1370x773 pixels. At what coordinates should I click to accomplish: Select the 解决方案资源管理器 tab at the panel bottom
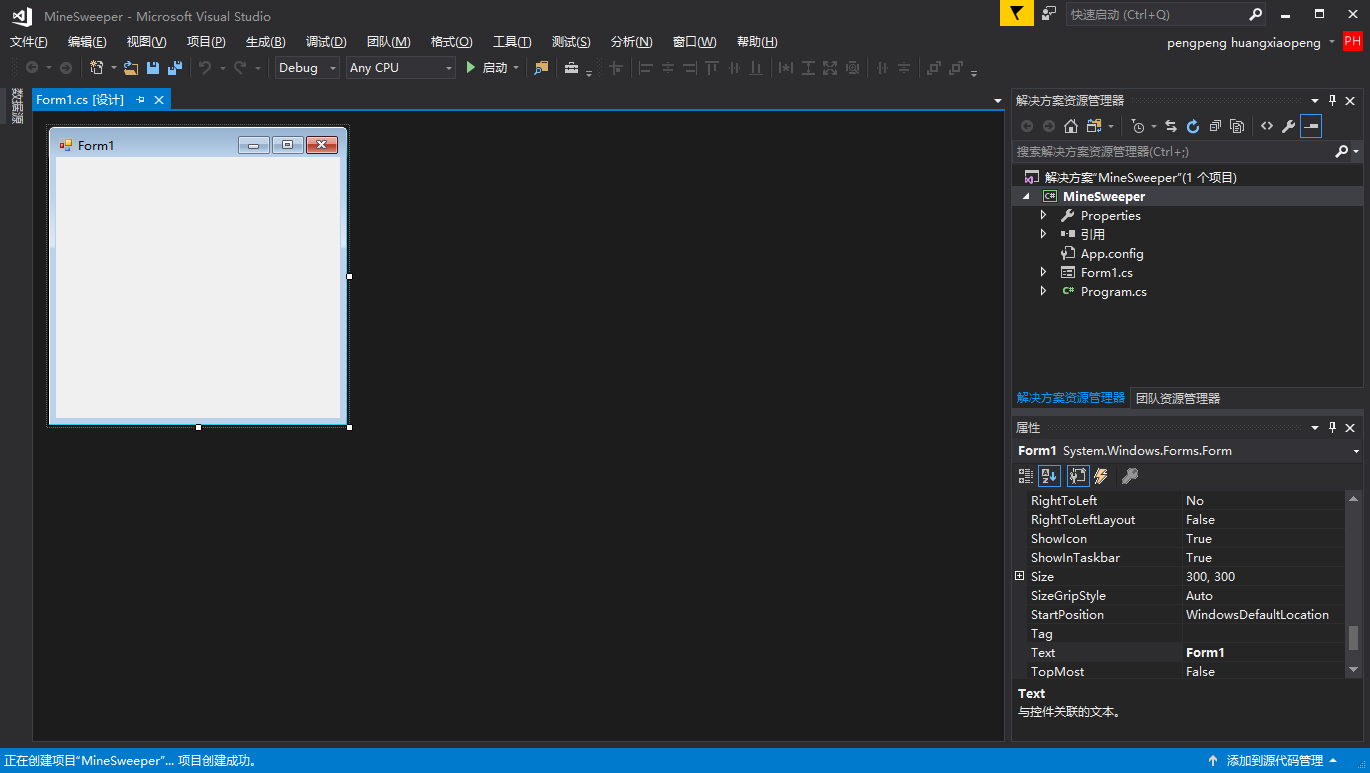click(1071, 398)
